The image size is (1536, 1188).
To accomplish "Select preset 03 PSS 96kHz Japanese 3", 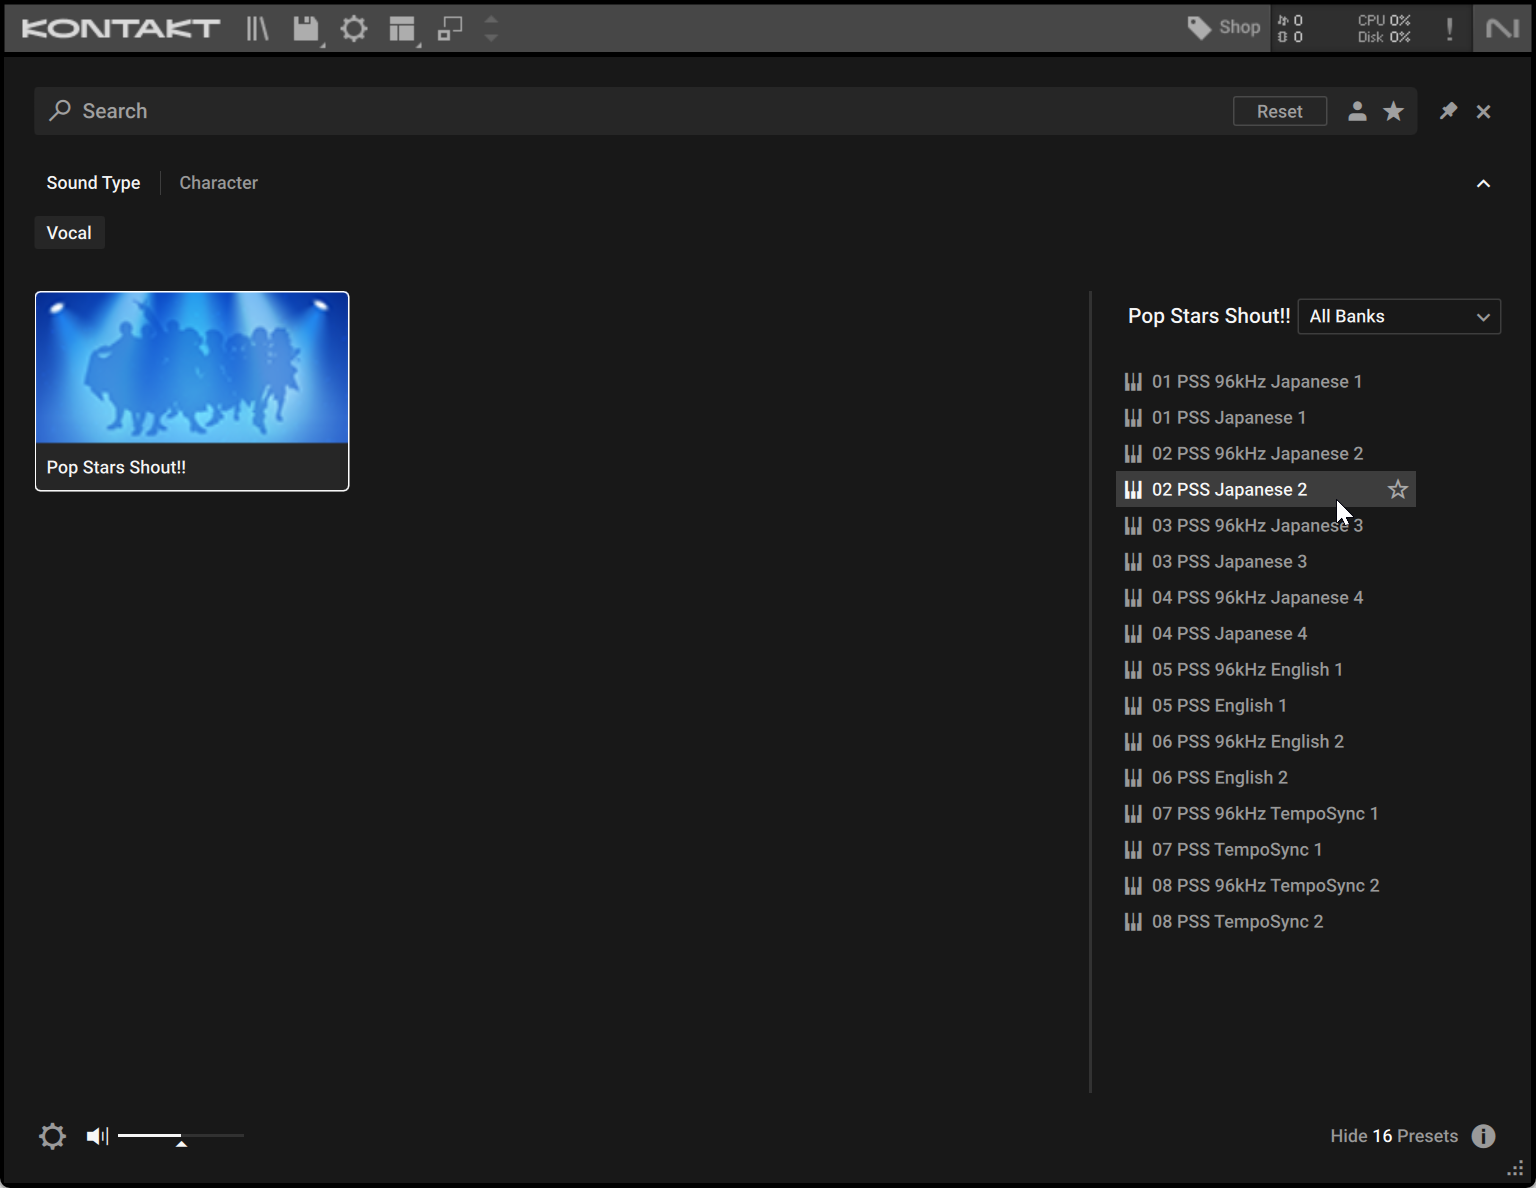I will [1266, 525].
